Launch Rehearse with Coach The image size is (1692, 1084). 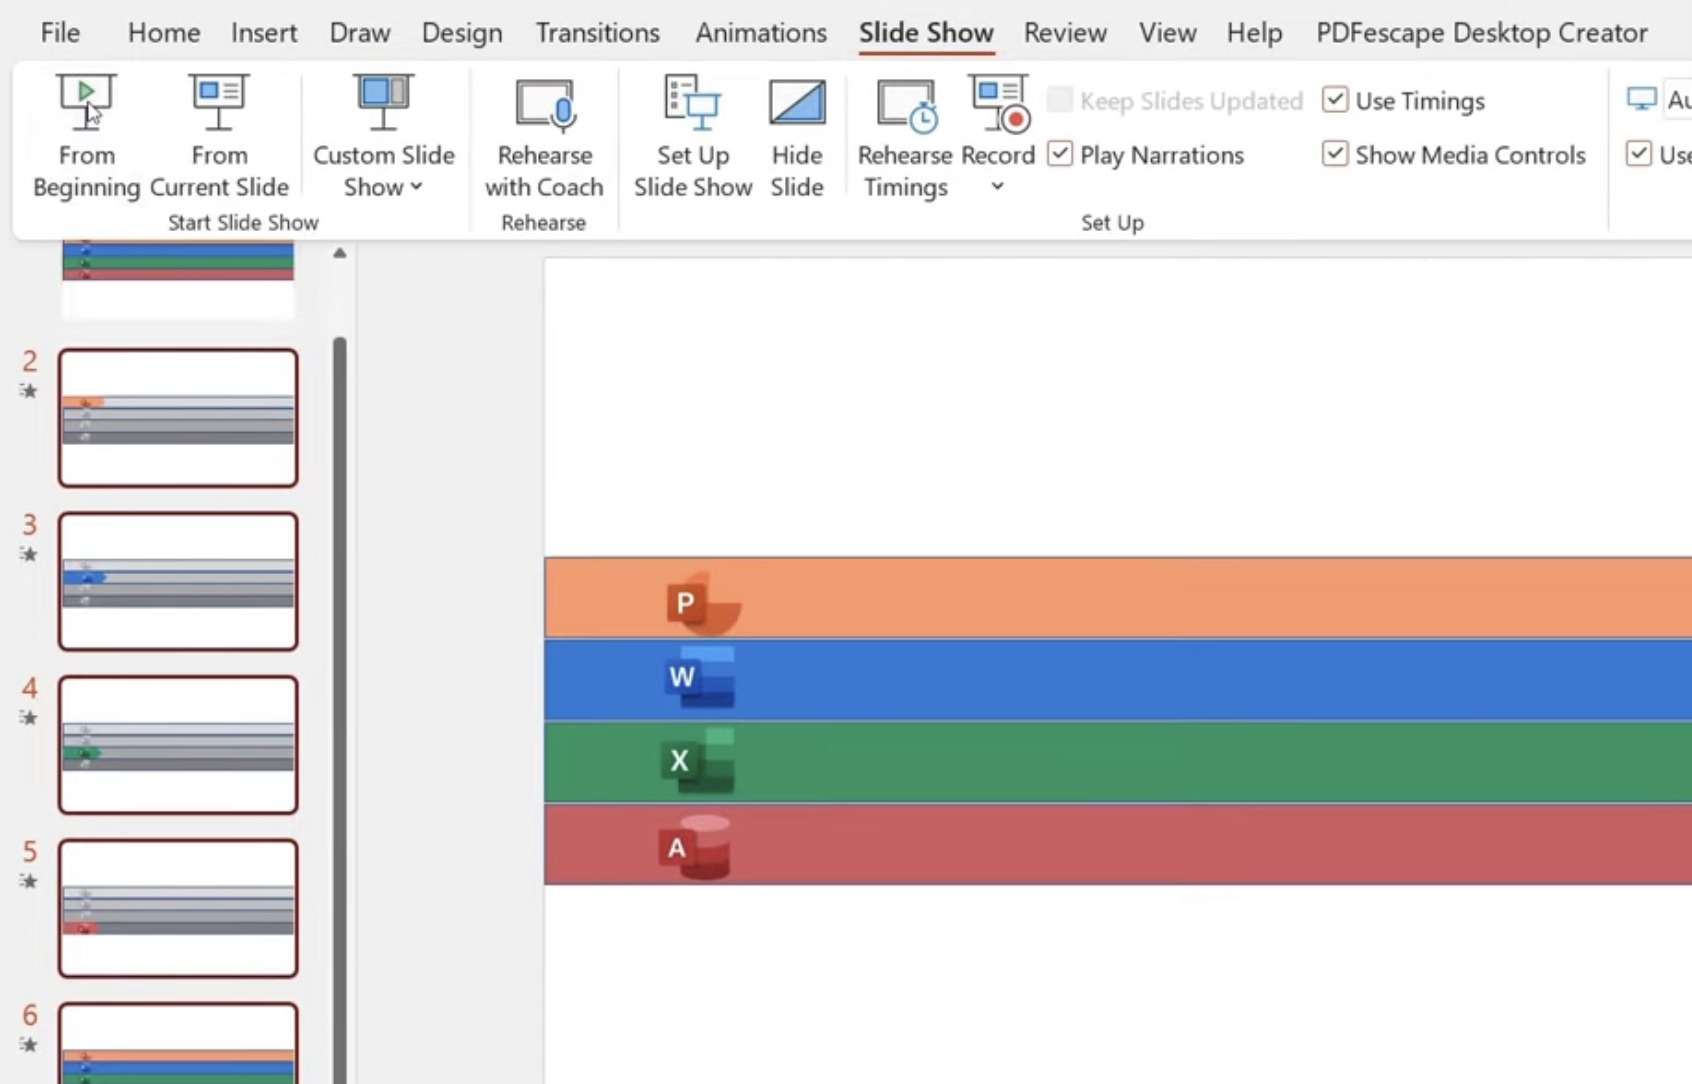544,136
